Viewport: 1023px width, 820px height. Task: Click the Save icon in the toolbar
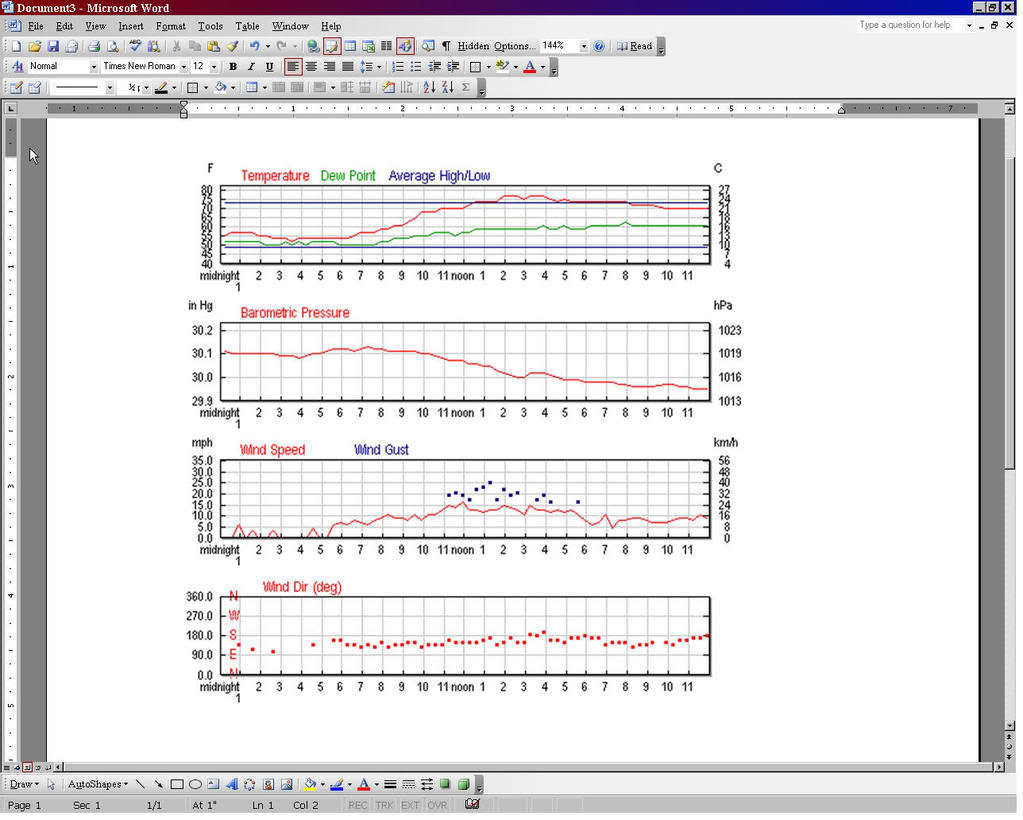(53, 46)
